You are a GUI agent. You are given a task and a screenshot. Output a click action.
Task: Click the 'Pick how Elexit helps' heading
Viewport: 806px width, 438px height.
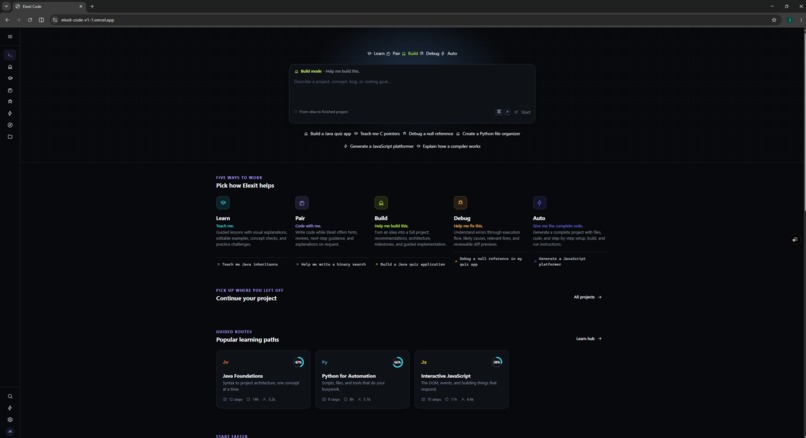(245, 186)
